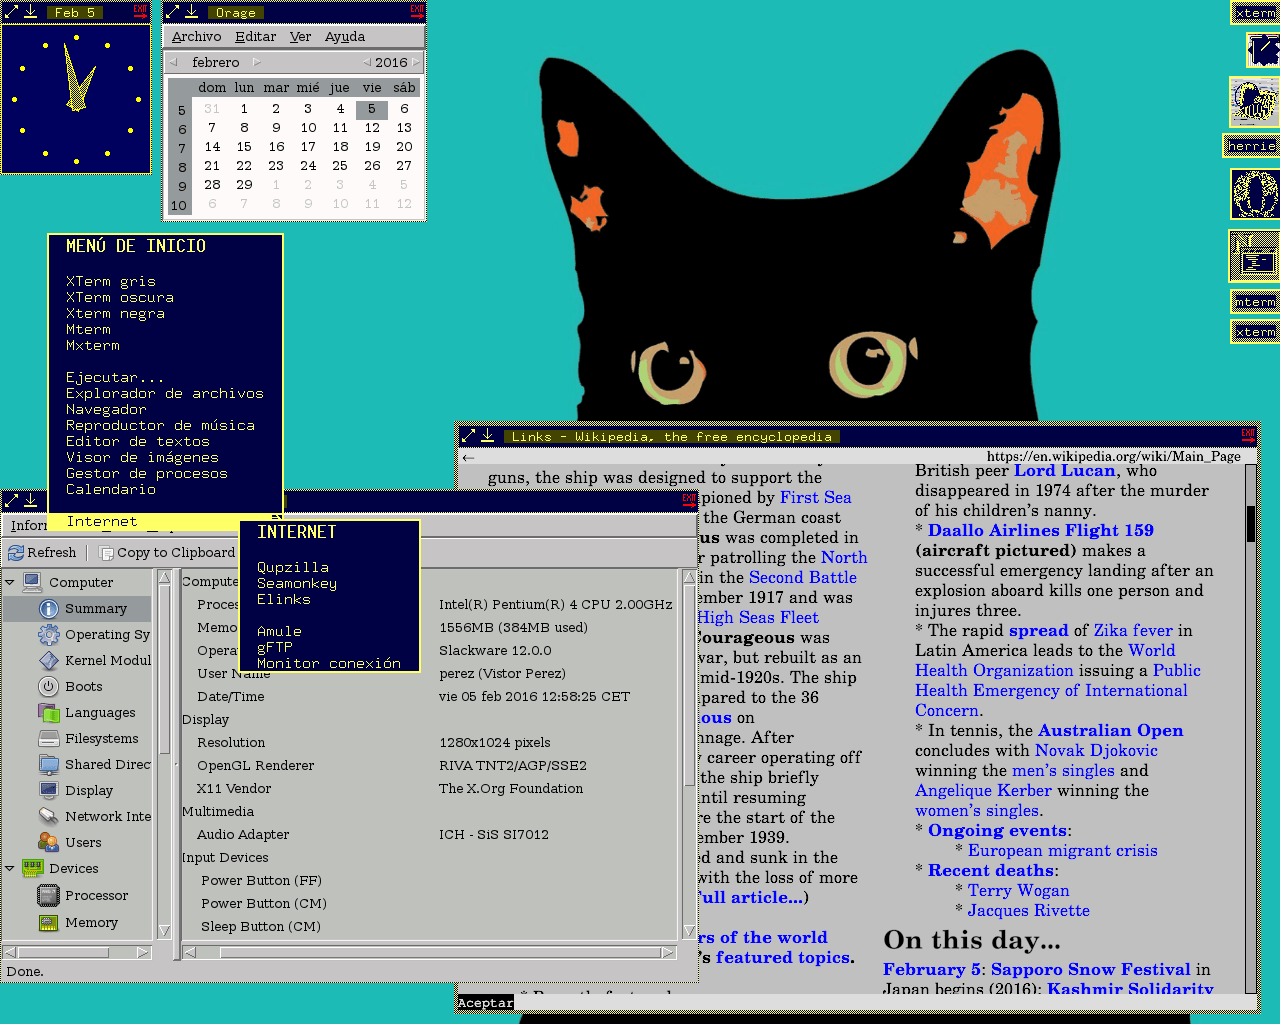Screen dimensions: 1280x1024
Task: Open Languages icon in sidebar
Action: (49, 712)
